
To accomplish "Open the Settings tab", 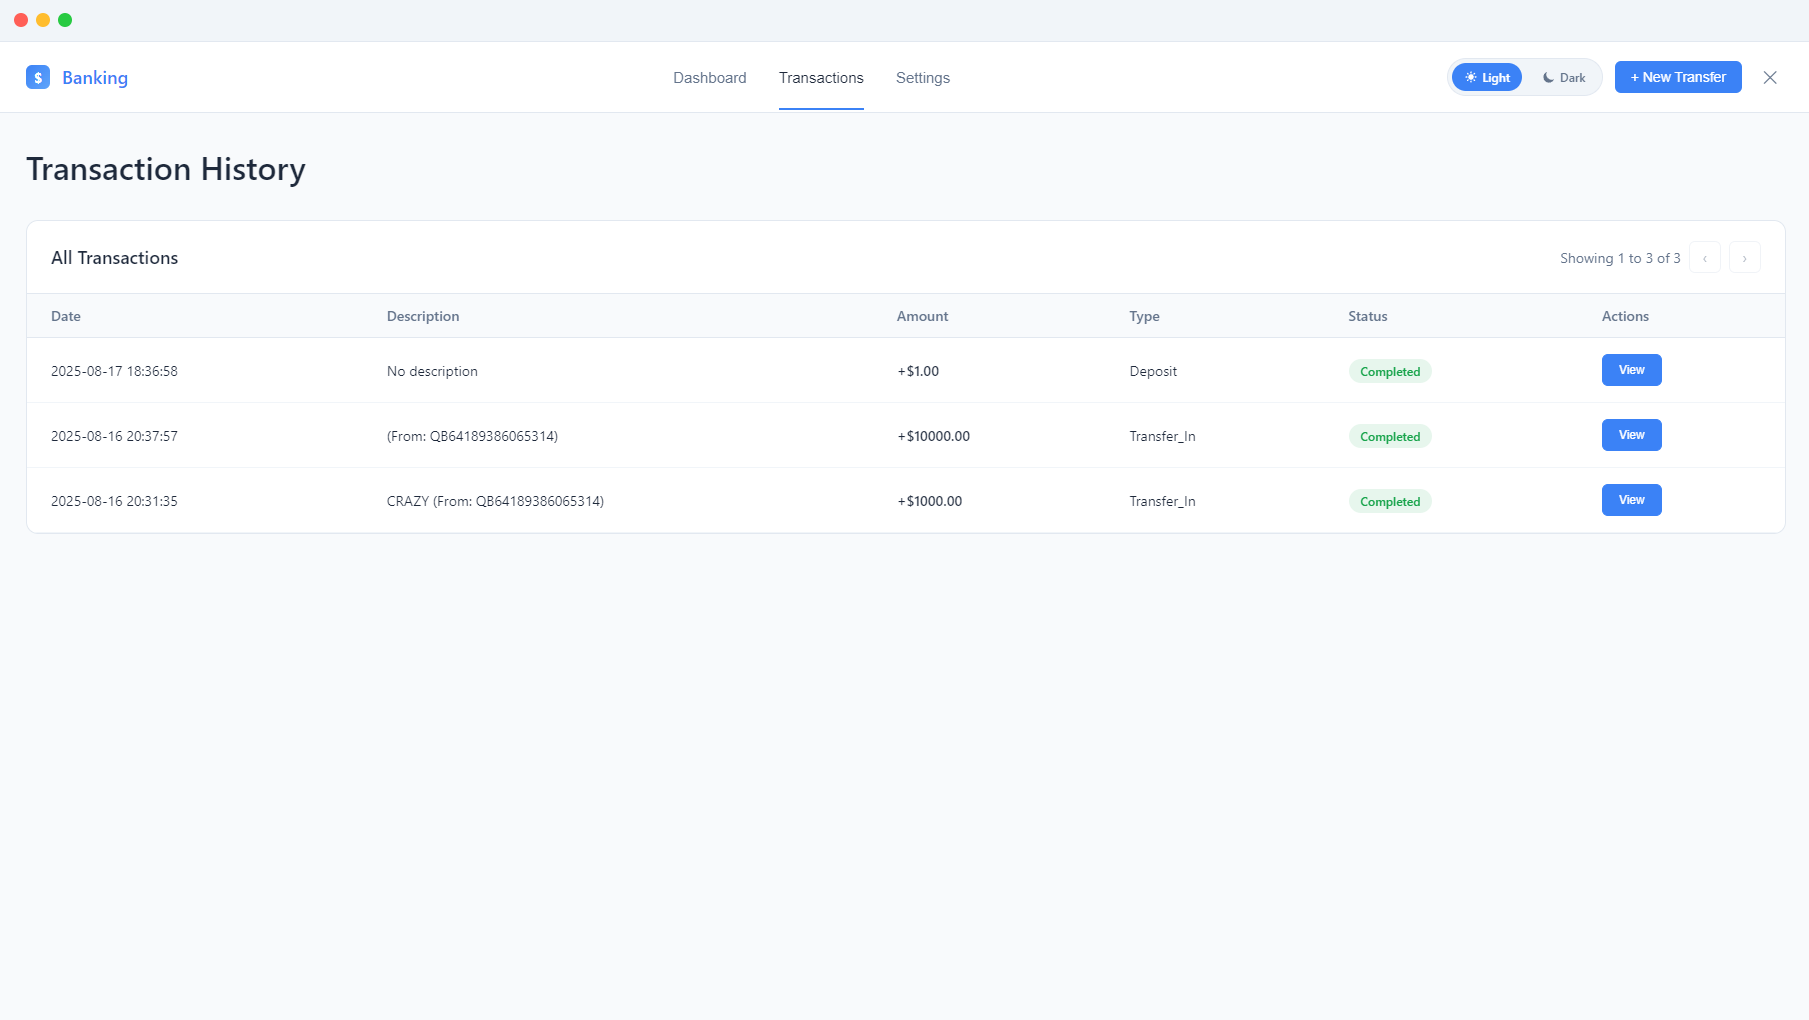I will 922,78.
